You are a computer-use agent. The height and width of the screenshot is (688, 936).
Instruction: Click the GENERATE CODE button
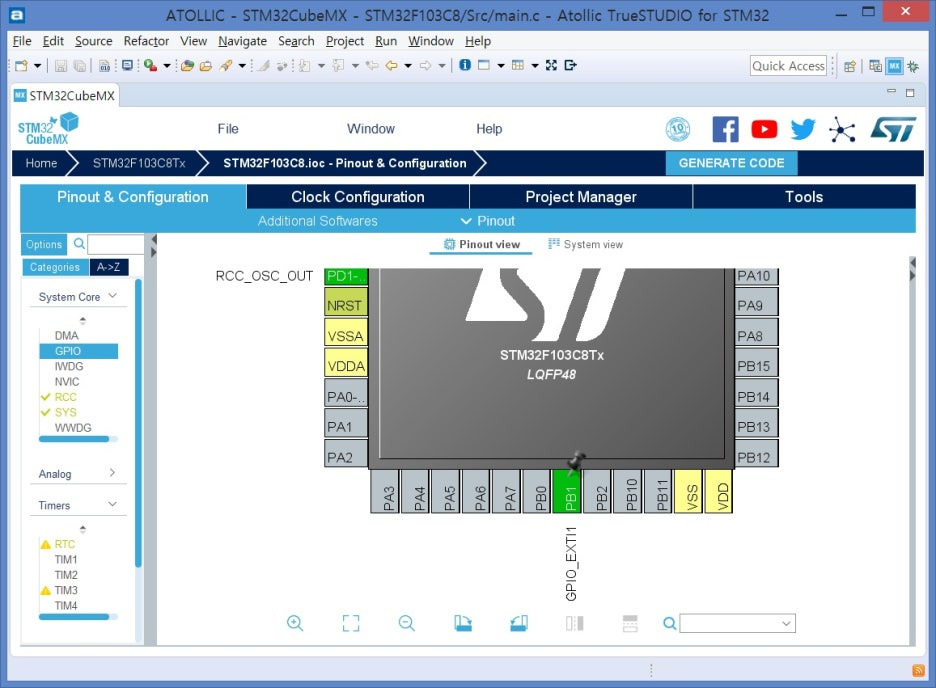tap(731, 163)
